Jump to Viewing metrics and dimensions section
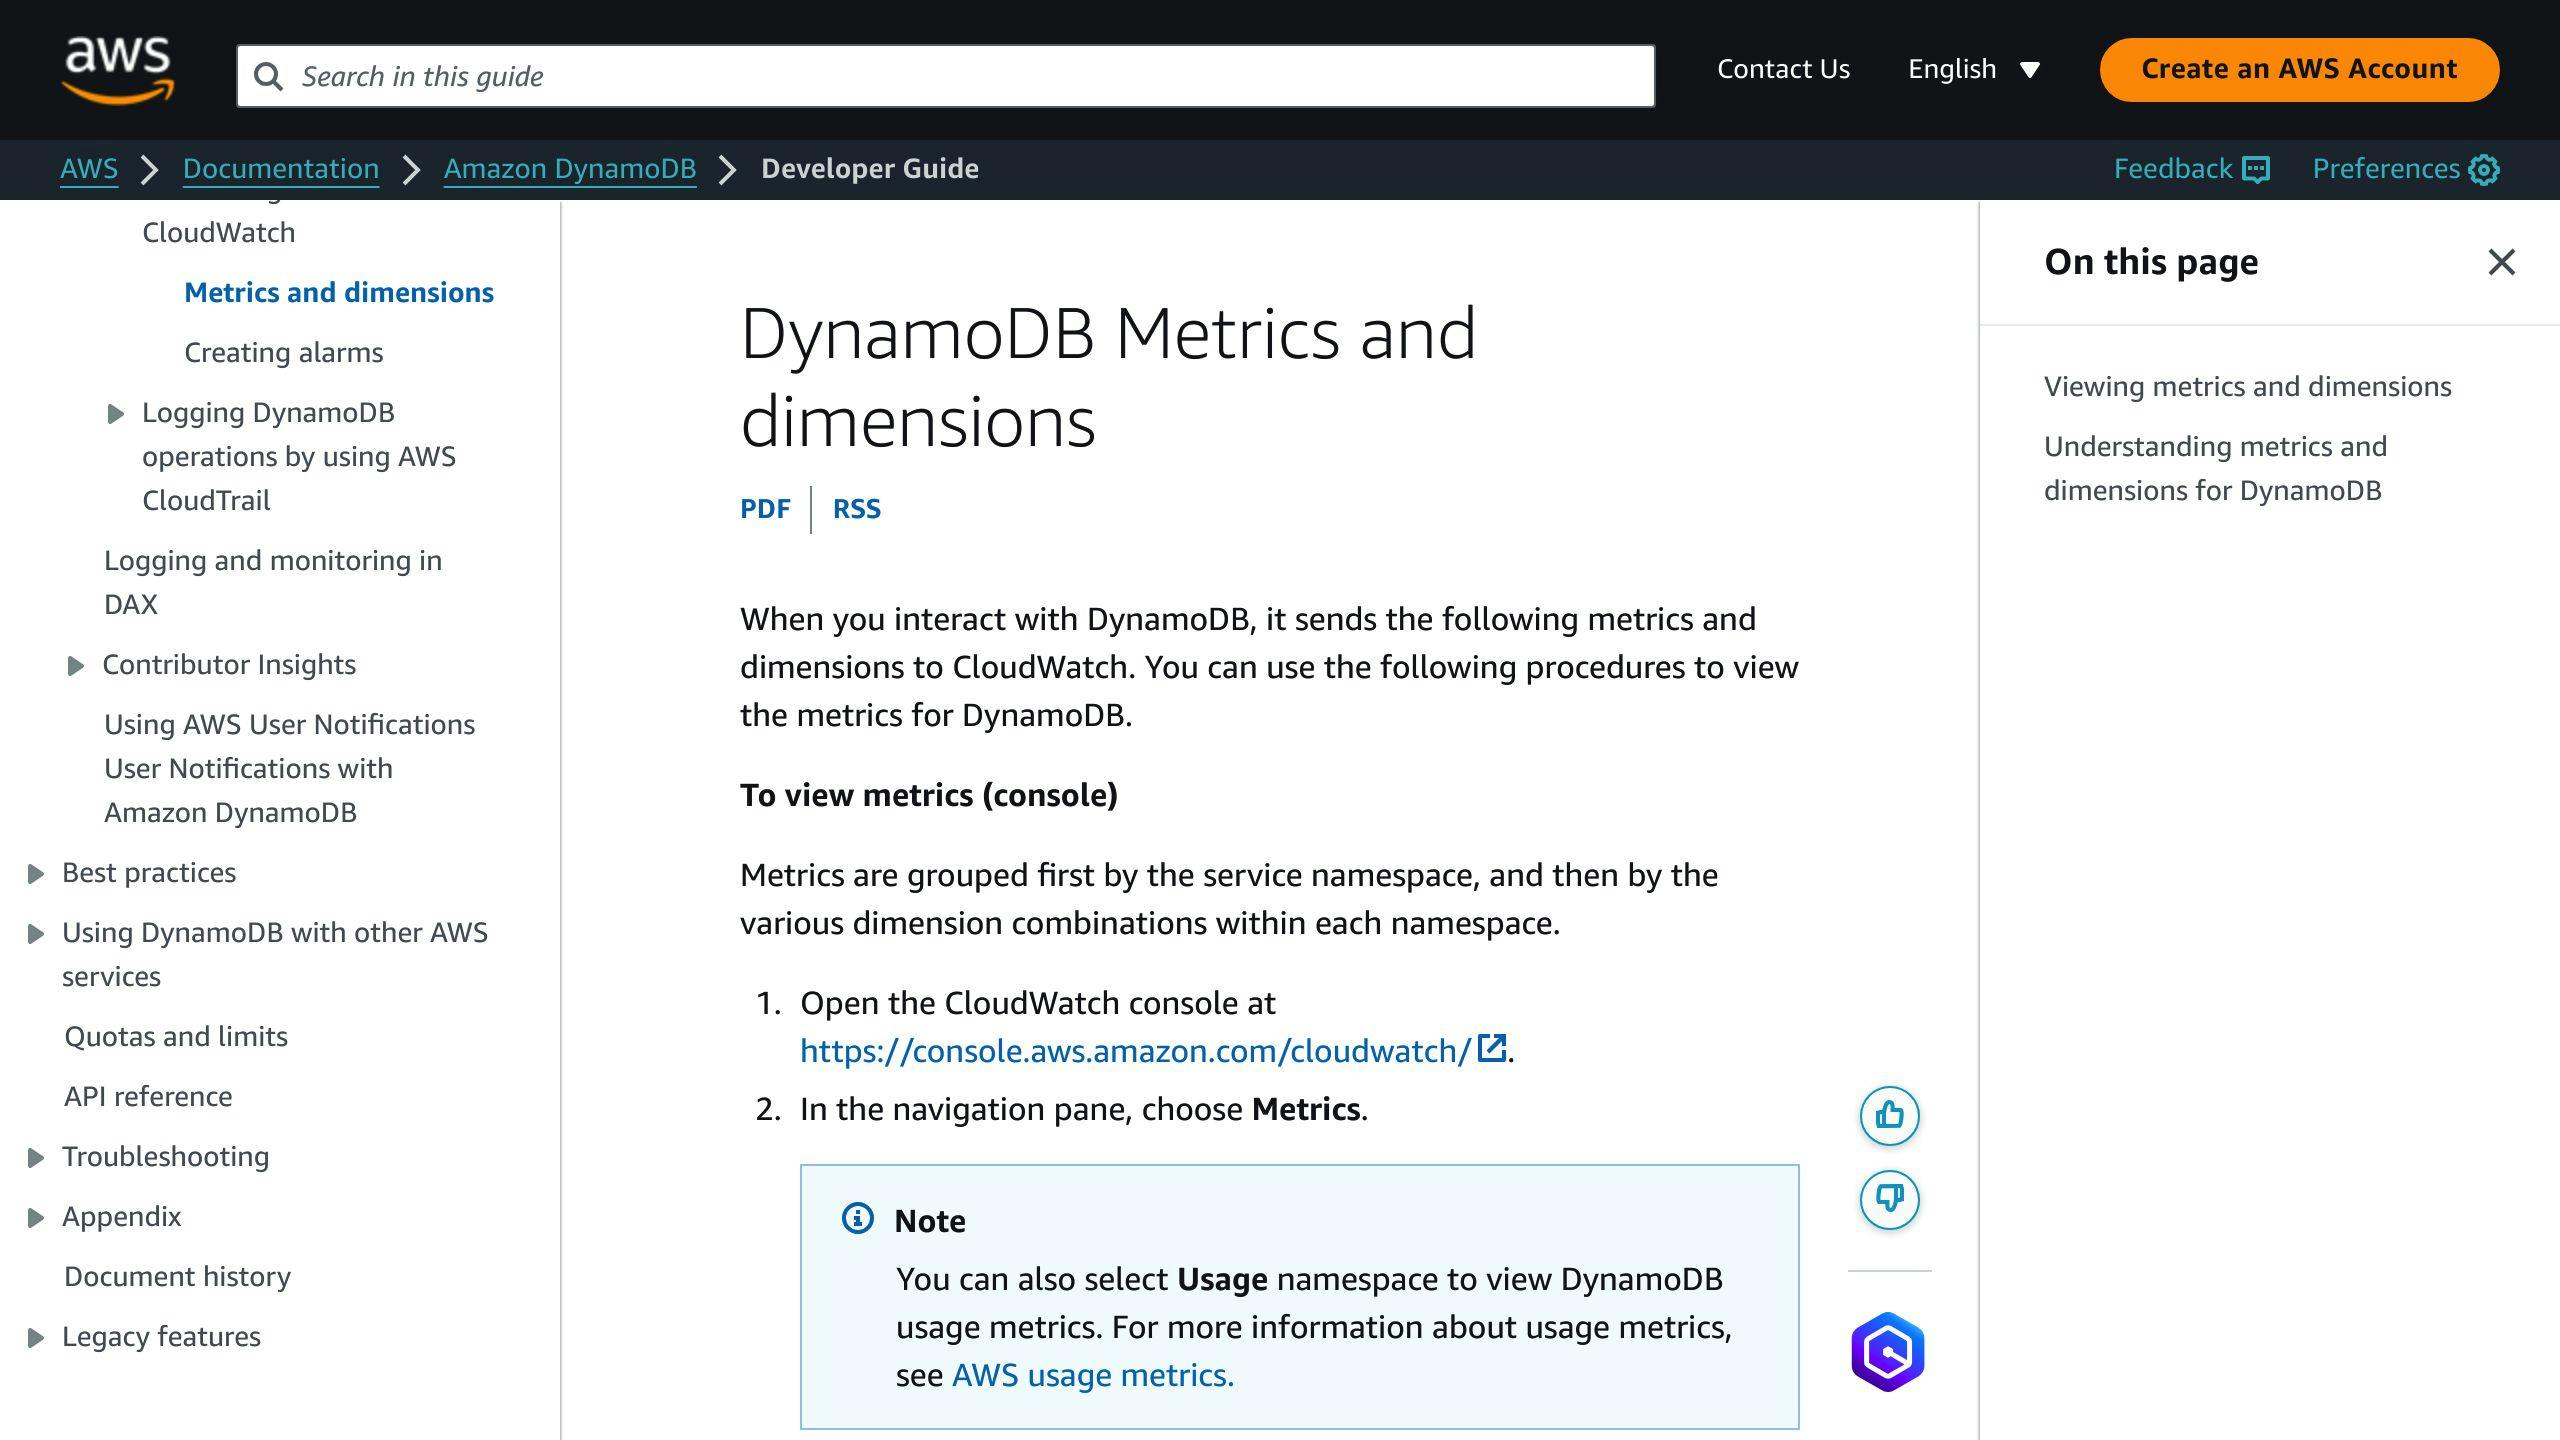 2247,386
